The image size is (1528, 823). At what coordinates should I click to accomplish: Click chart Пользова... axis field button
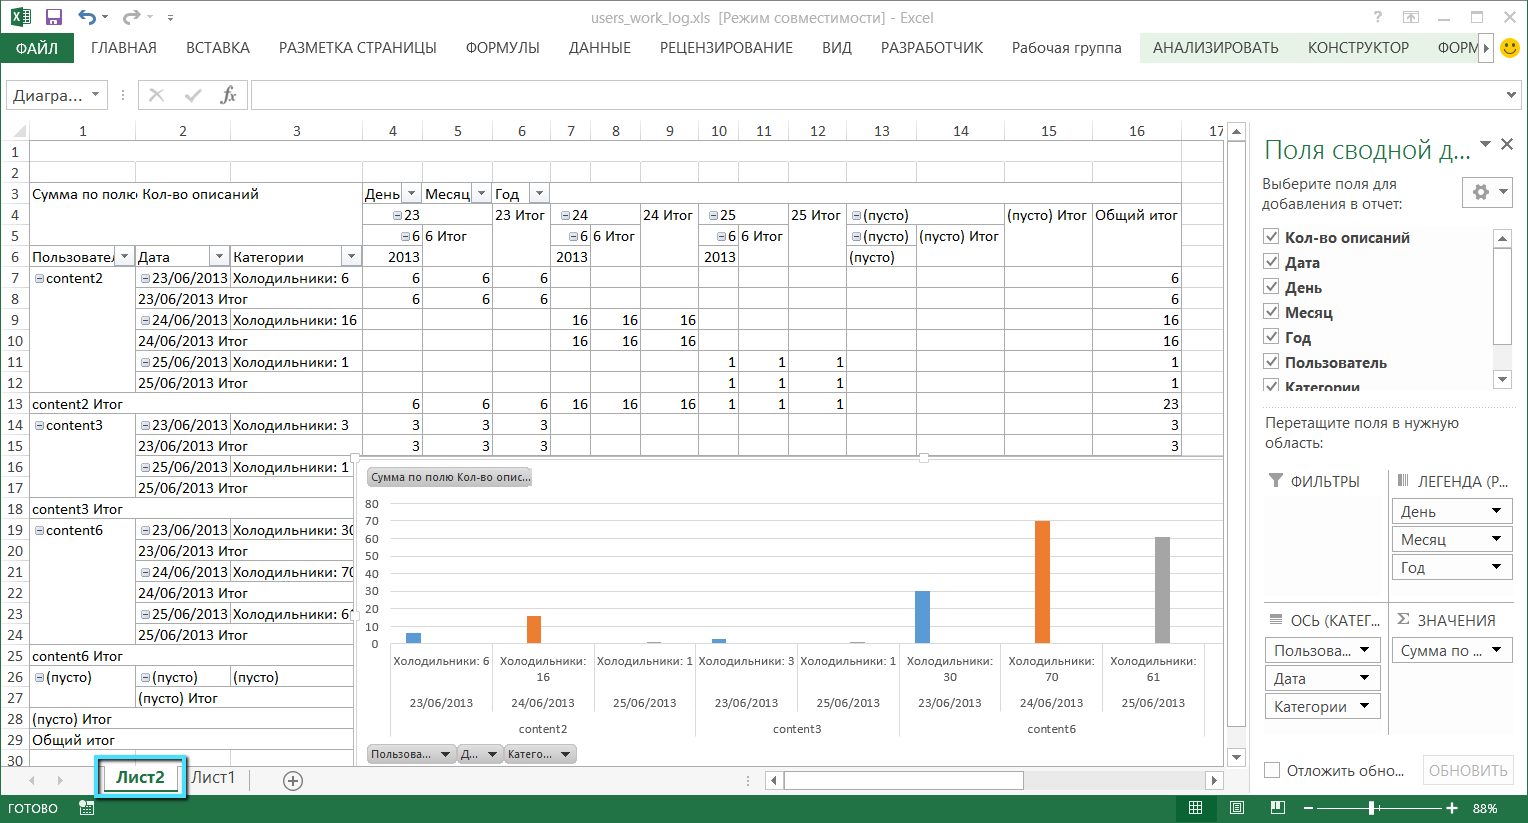pos(411,754)
